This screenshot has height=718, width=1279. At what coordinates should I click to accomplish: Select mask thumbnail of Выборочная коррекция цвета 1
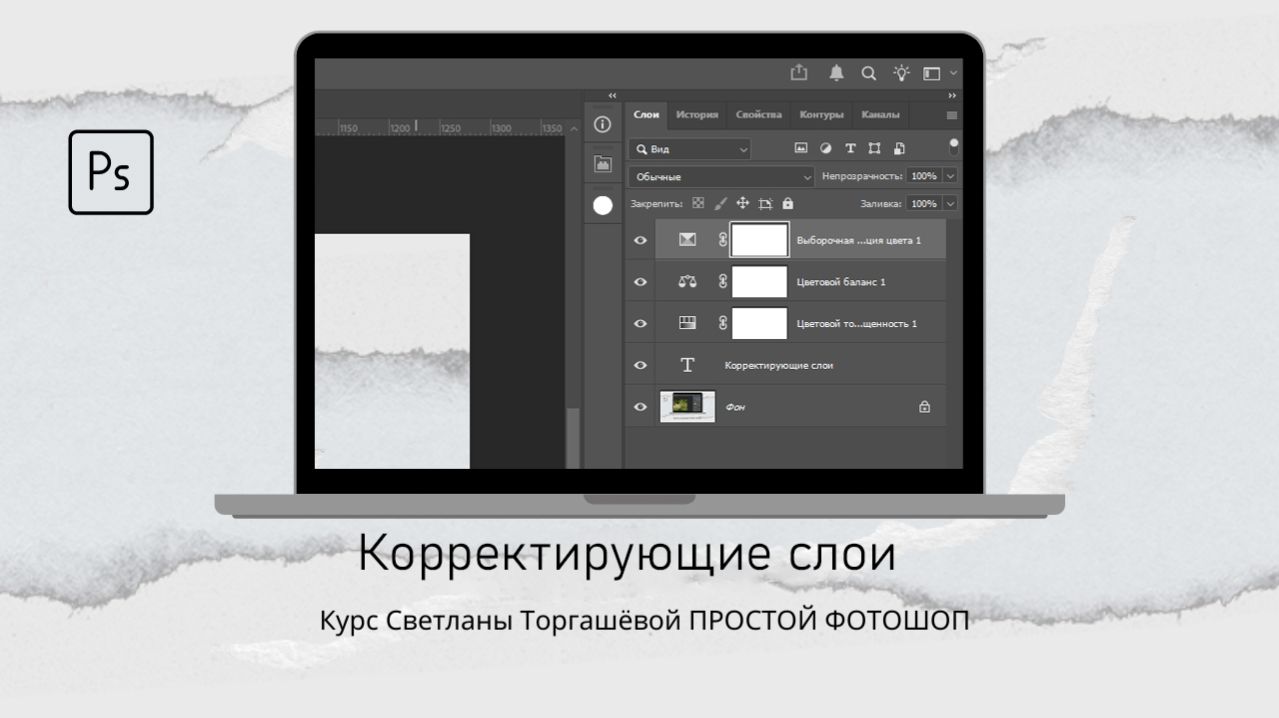tap(760, 240)
